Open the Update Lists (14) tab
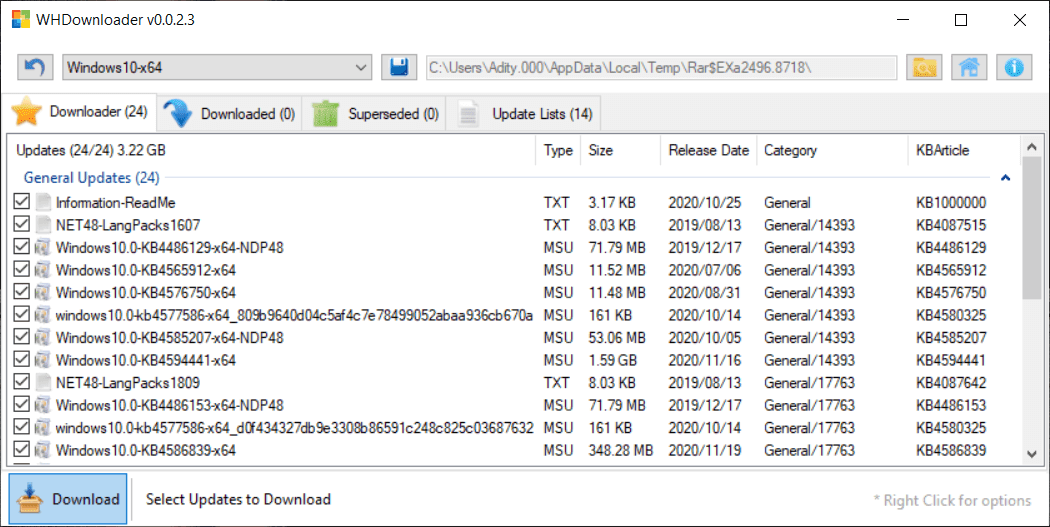The width and height of the screenshot is (1050, 527). [x=524, y=114]
